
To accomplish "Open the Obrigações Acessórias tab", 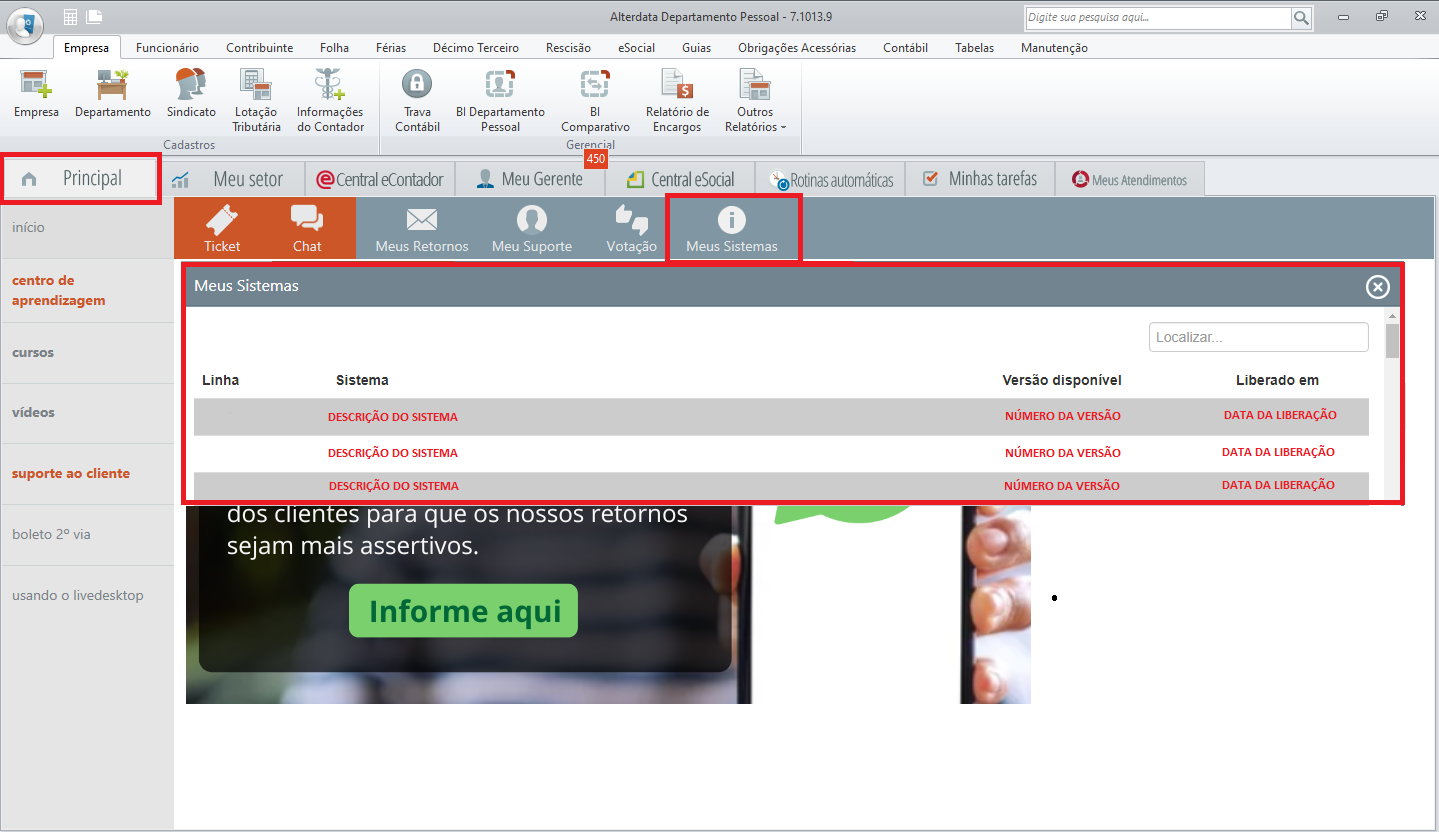I will point(797,48).
